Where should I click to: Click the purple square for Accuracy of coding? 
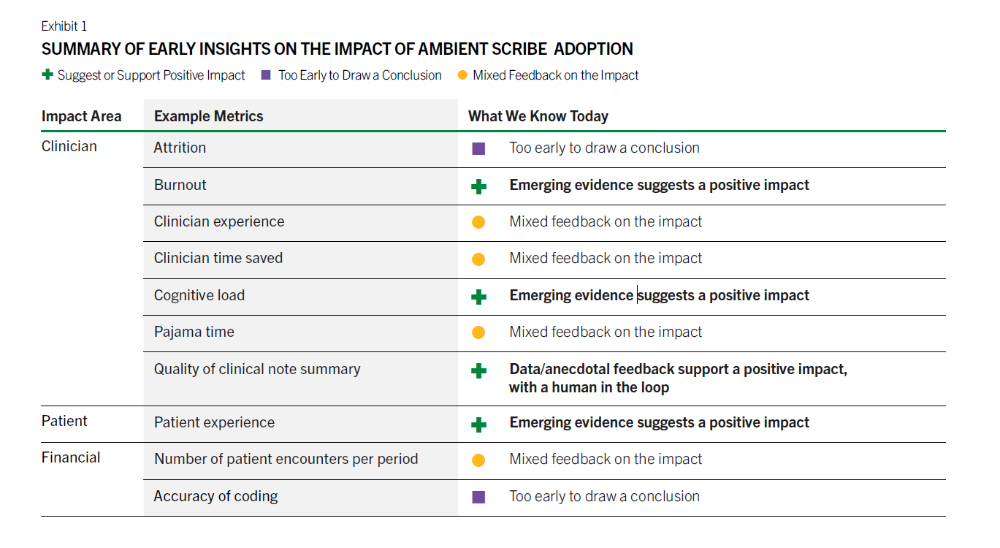coord(478,497)
